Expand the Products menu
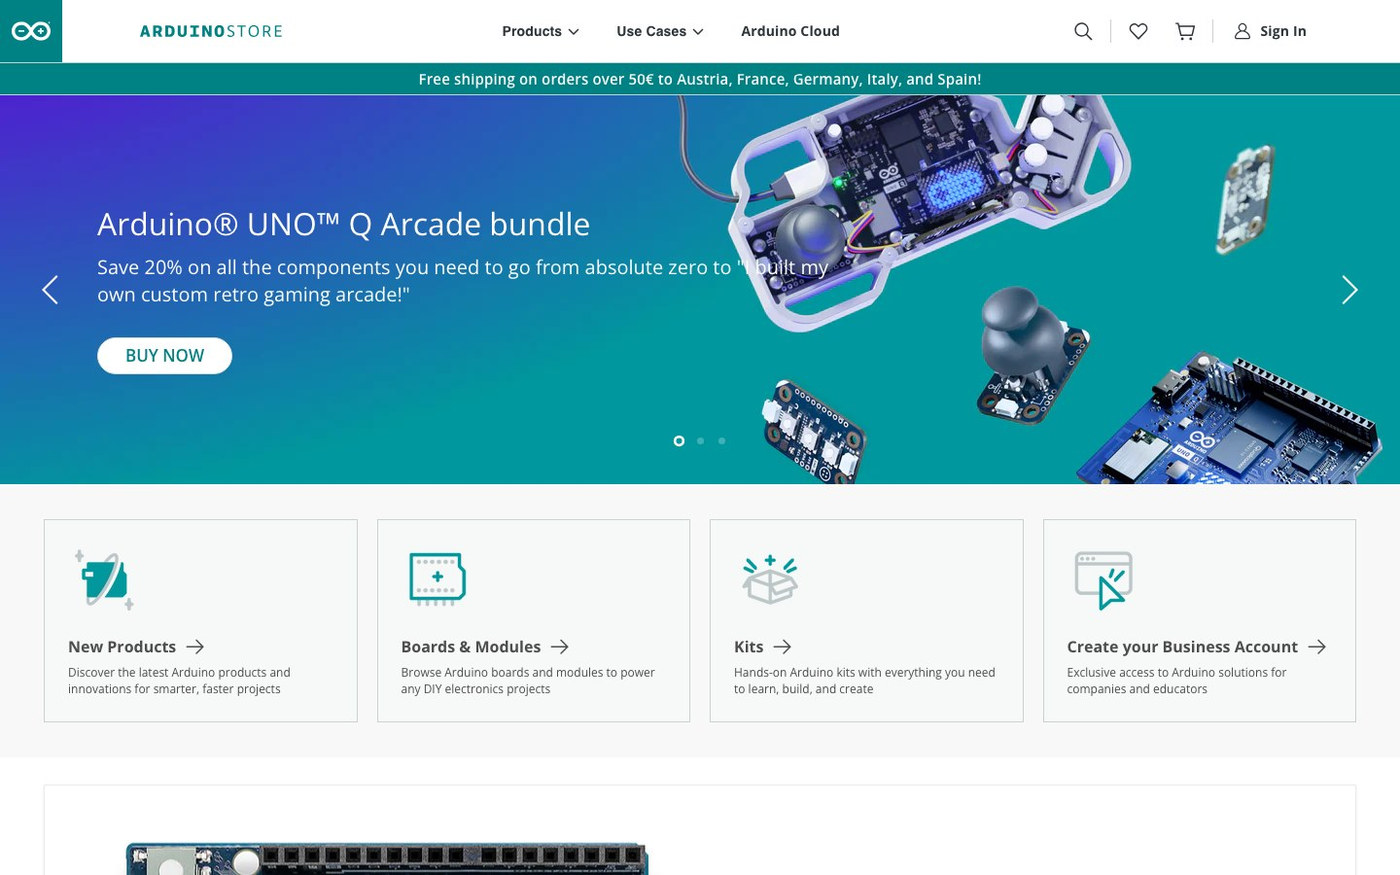Screen dimensions: 1400x875 point(540,31)
